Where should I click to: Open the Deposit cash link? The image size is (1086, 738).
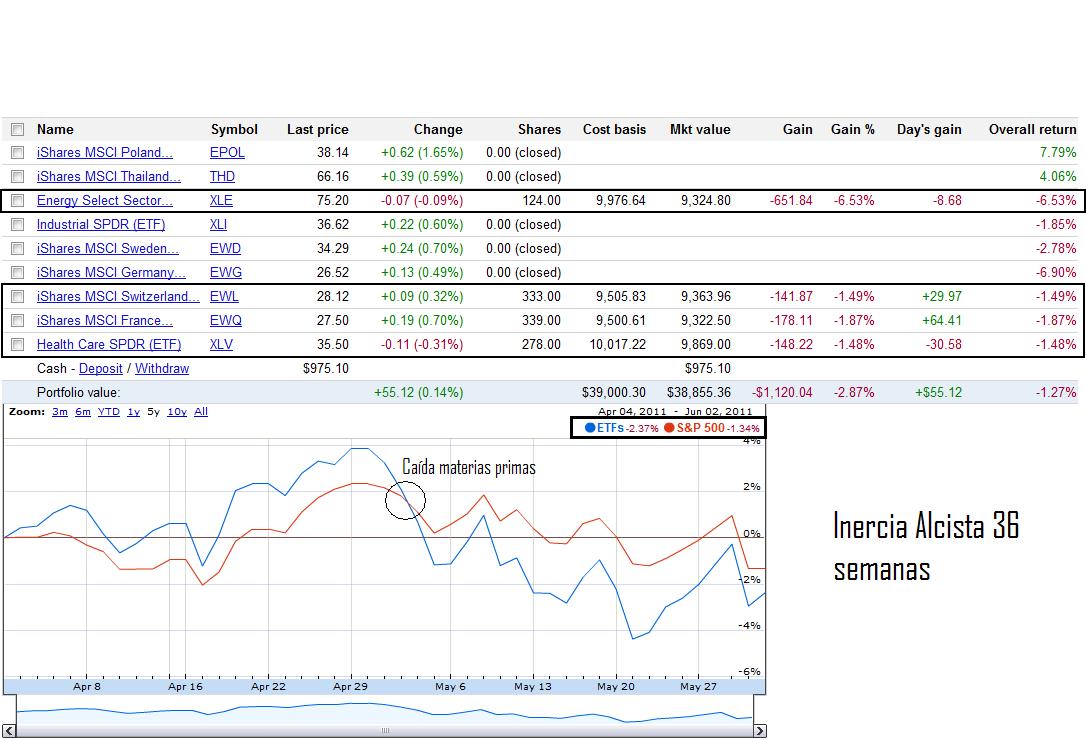click(101, 369)
